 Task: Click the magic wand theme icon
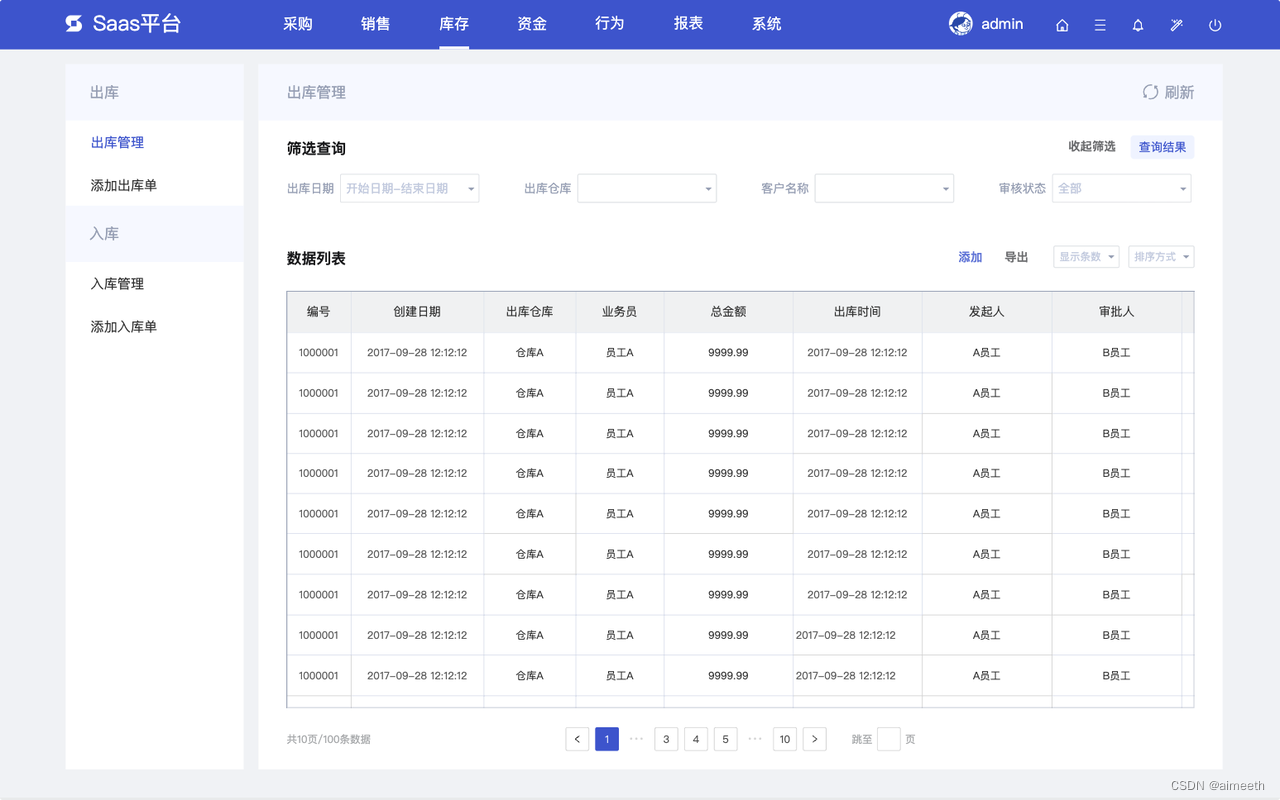[x=1176, y=25]
